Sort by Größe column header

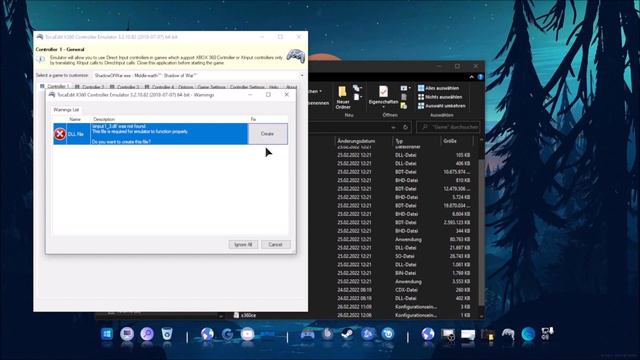[x=456, y=141]
